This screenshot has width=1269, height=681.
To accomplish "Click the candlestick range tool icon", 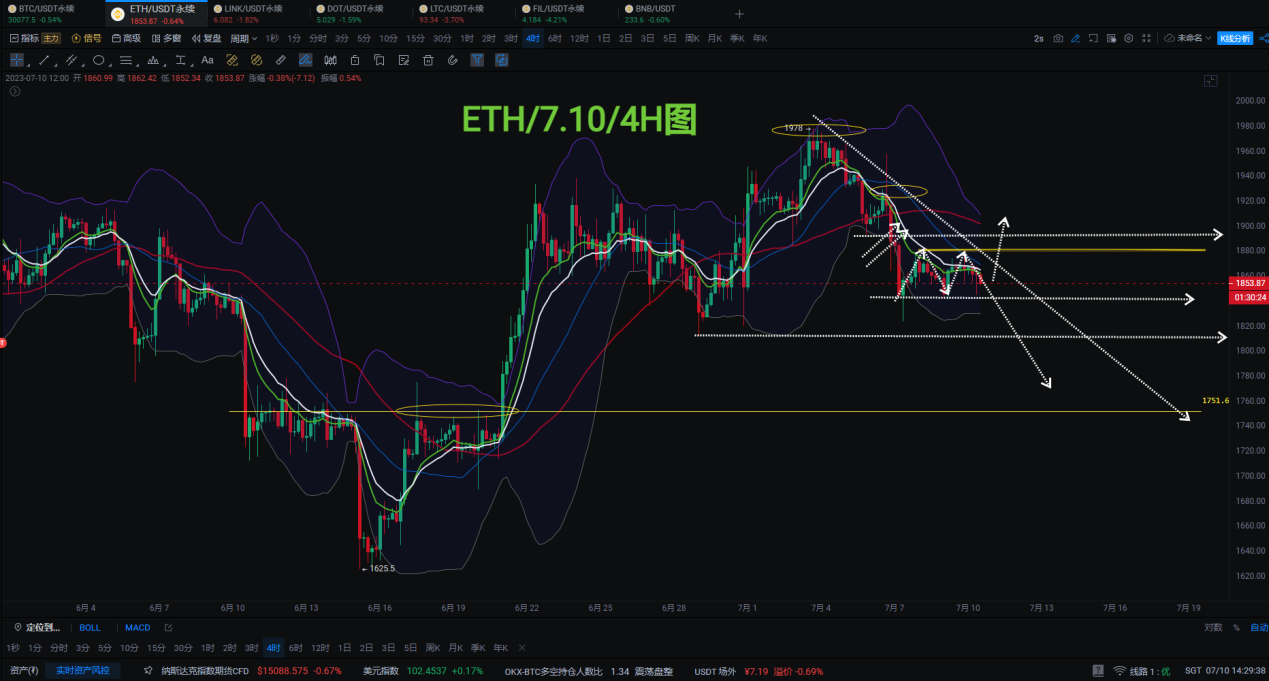I will (330, 60).
